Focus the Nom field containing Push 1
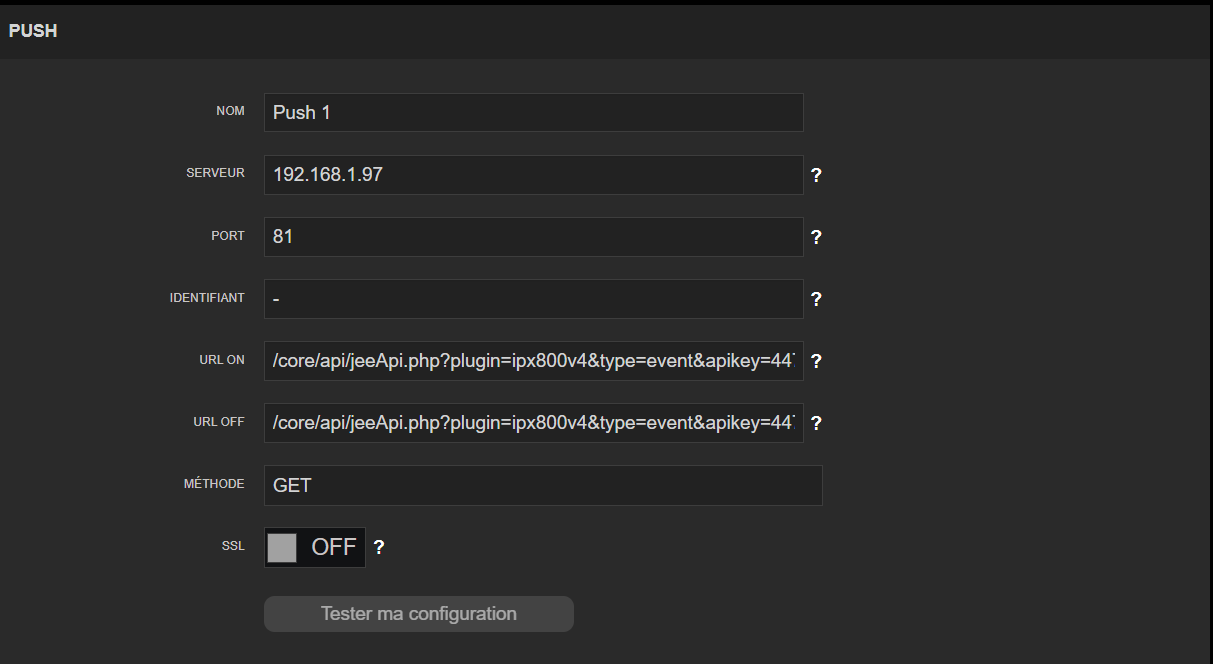The image size is (1213, 664). coord(533,113)
